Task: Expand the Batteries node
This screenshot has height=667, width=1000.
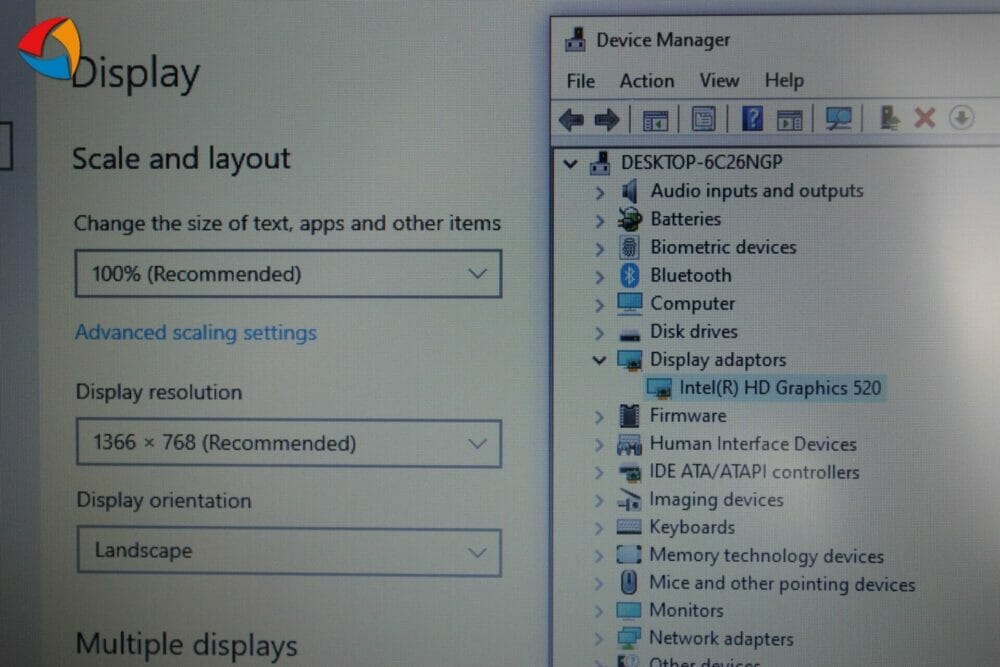Action: [x=599, y=221]
